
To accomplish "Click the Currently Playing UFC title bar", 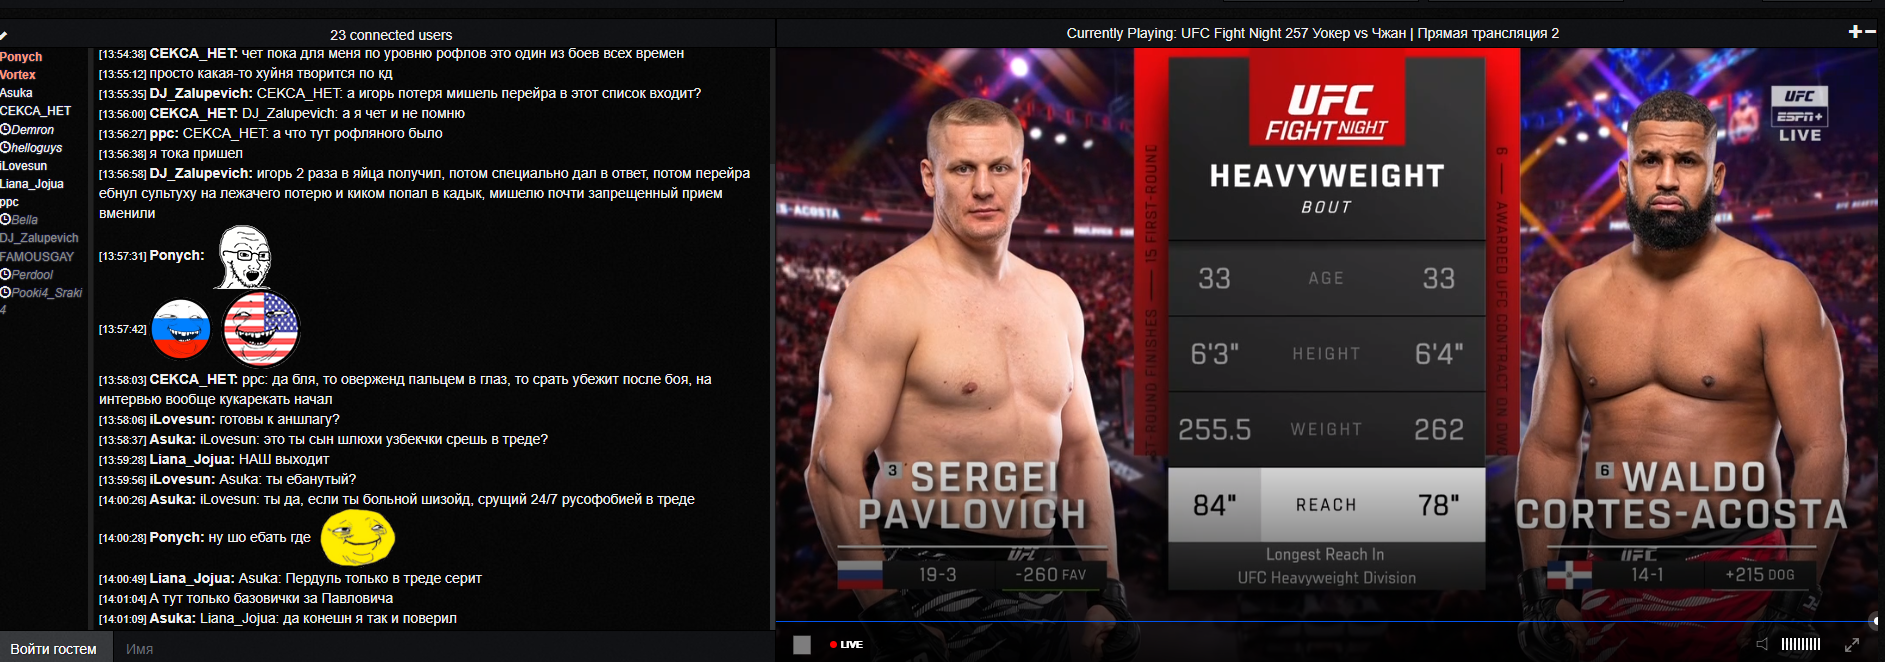I will coord(1312,33).
